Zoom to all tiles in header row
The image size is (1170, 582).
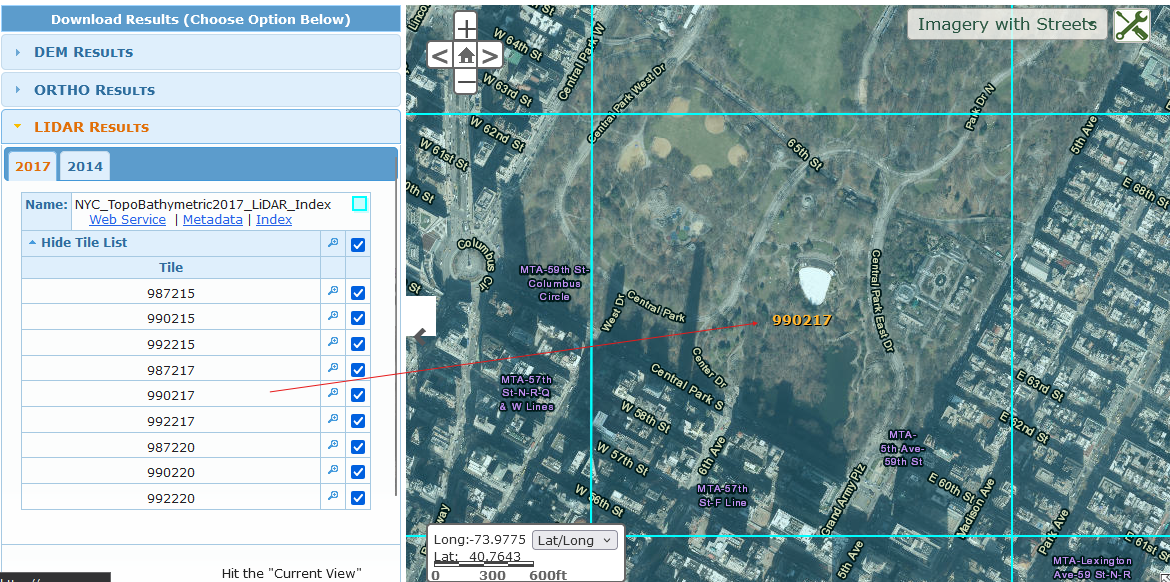(333, 242)
